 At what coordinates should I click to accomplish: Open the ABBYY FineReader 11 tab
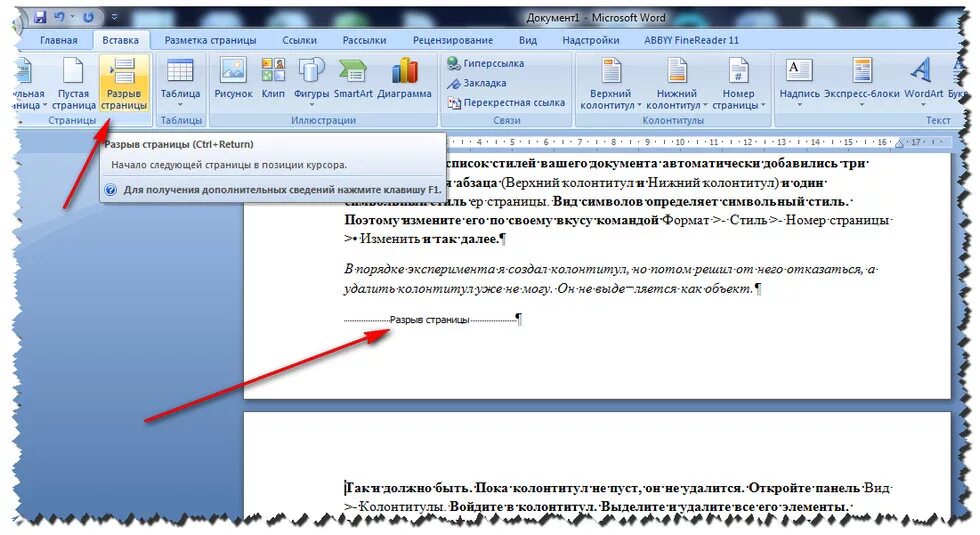tap(691, 40)
